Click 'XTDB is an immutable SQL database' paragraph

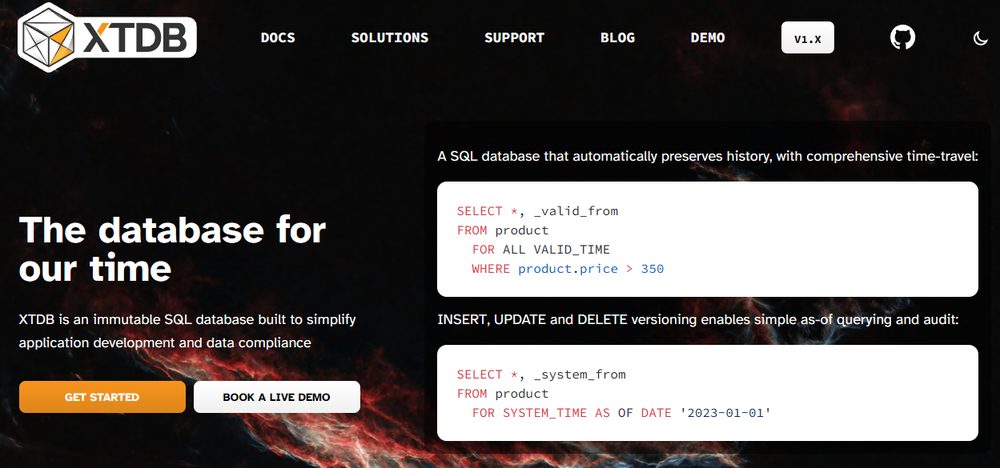188,330
